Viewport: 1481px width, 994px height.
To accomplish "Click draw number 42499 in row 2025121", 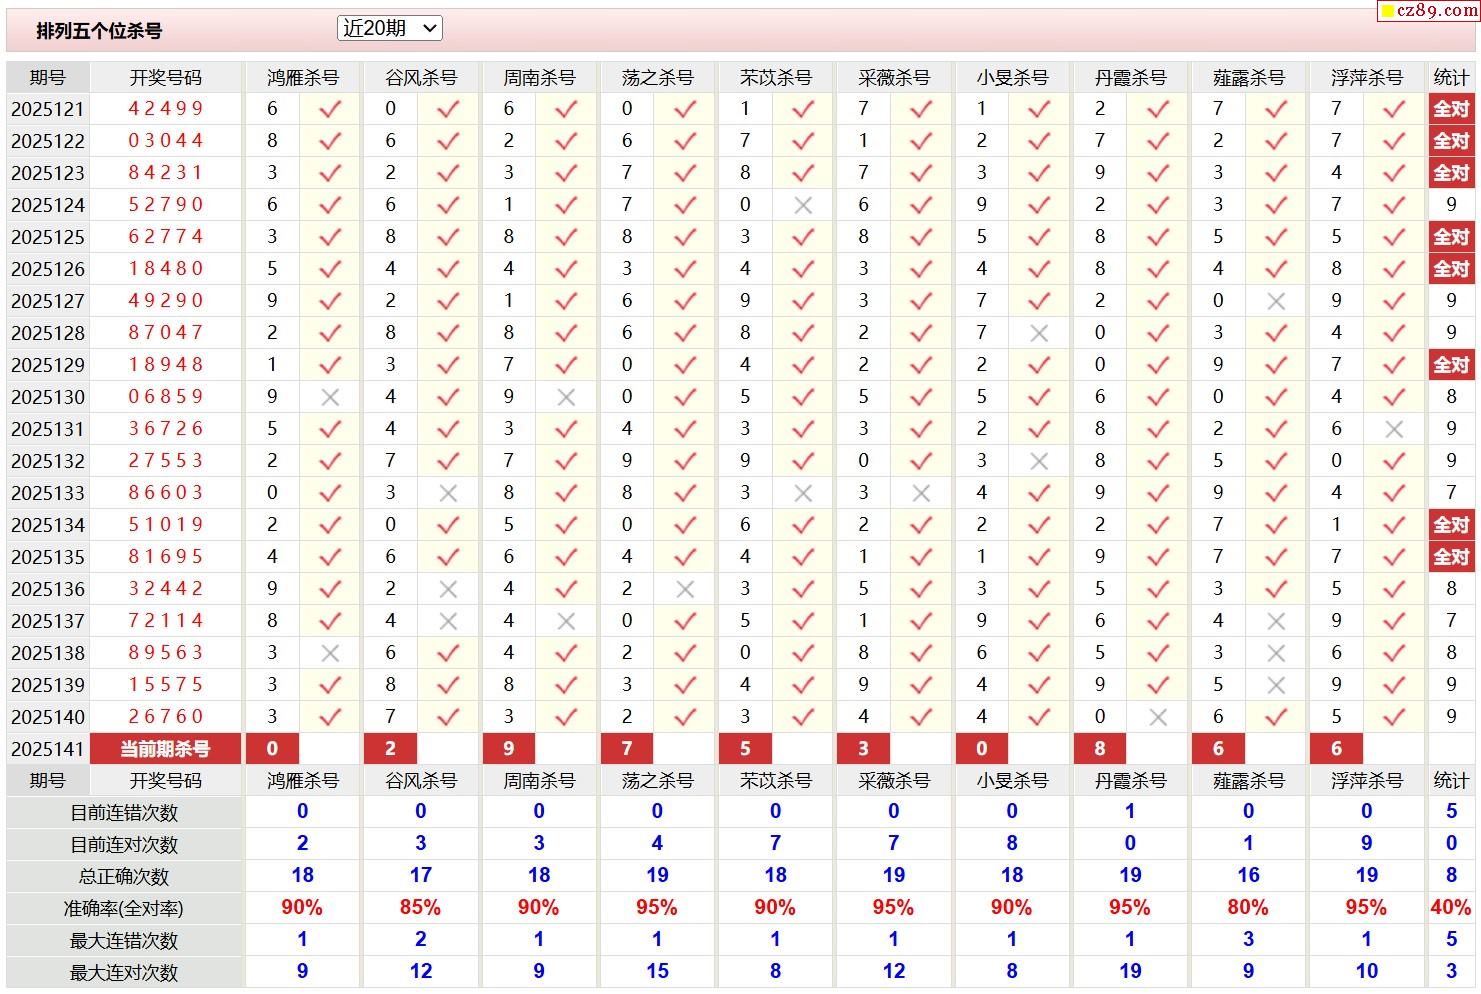I will point(165,109).
